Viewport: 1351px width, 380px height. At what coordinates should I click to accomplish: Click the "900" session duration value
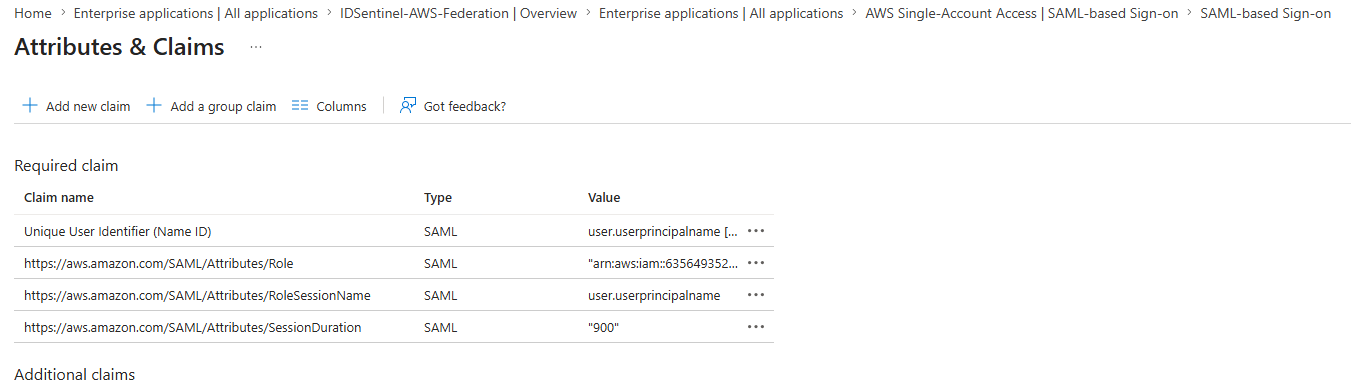604,327
